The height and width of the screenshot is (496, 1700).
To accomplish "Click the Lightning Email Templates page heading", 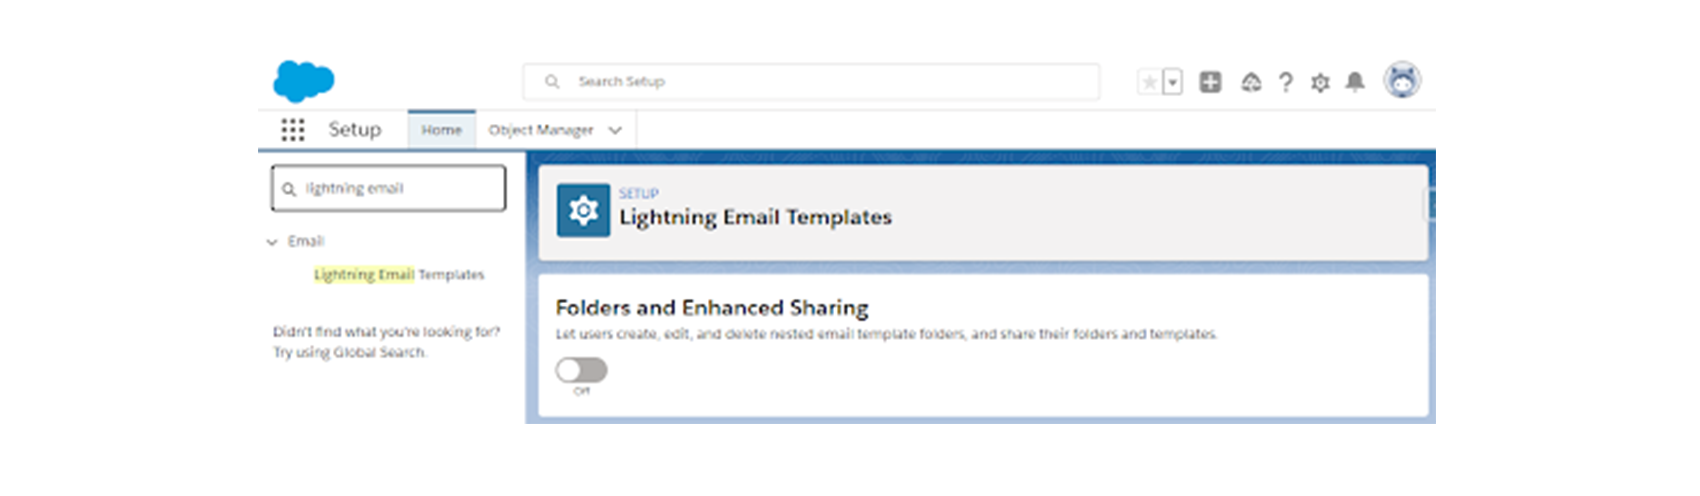I will (x=755, y=217).
